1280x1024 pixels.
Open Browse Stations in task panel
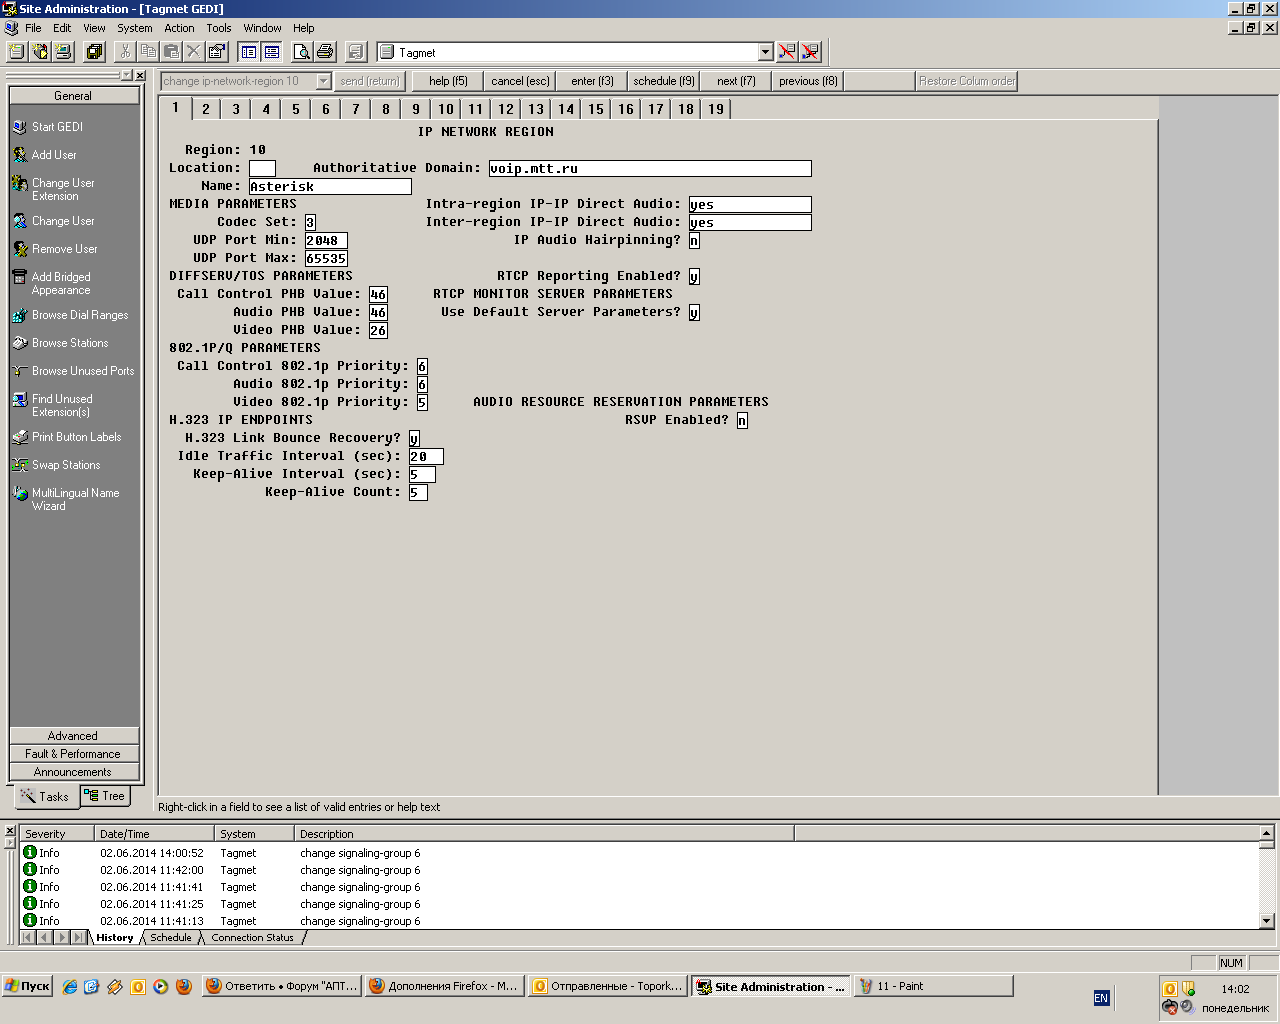pos(70,343)
